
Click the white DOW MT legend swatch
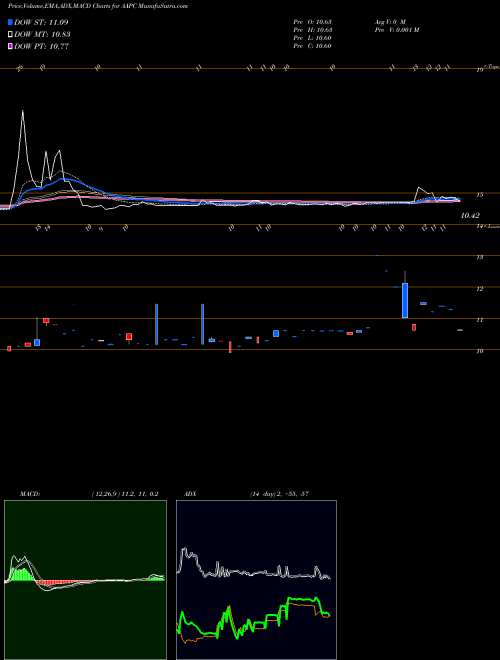(x=10, y=35)
